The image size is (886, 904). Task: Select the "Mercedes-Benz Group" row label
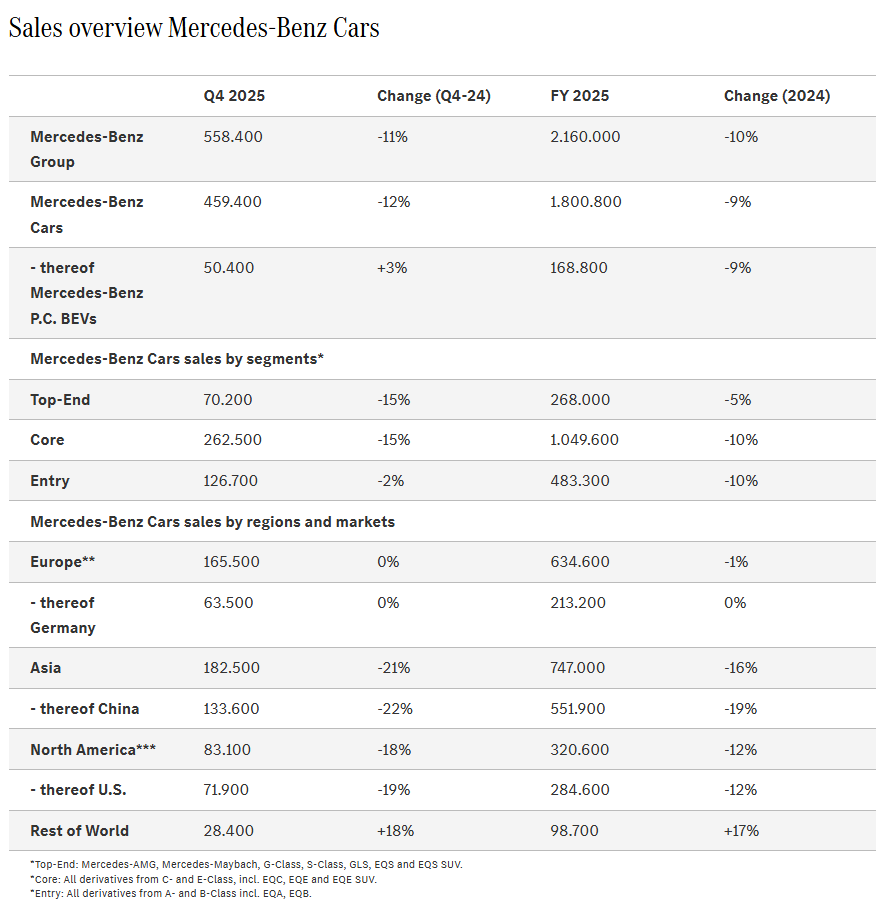click(87, 149)
